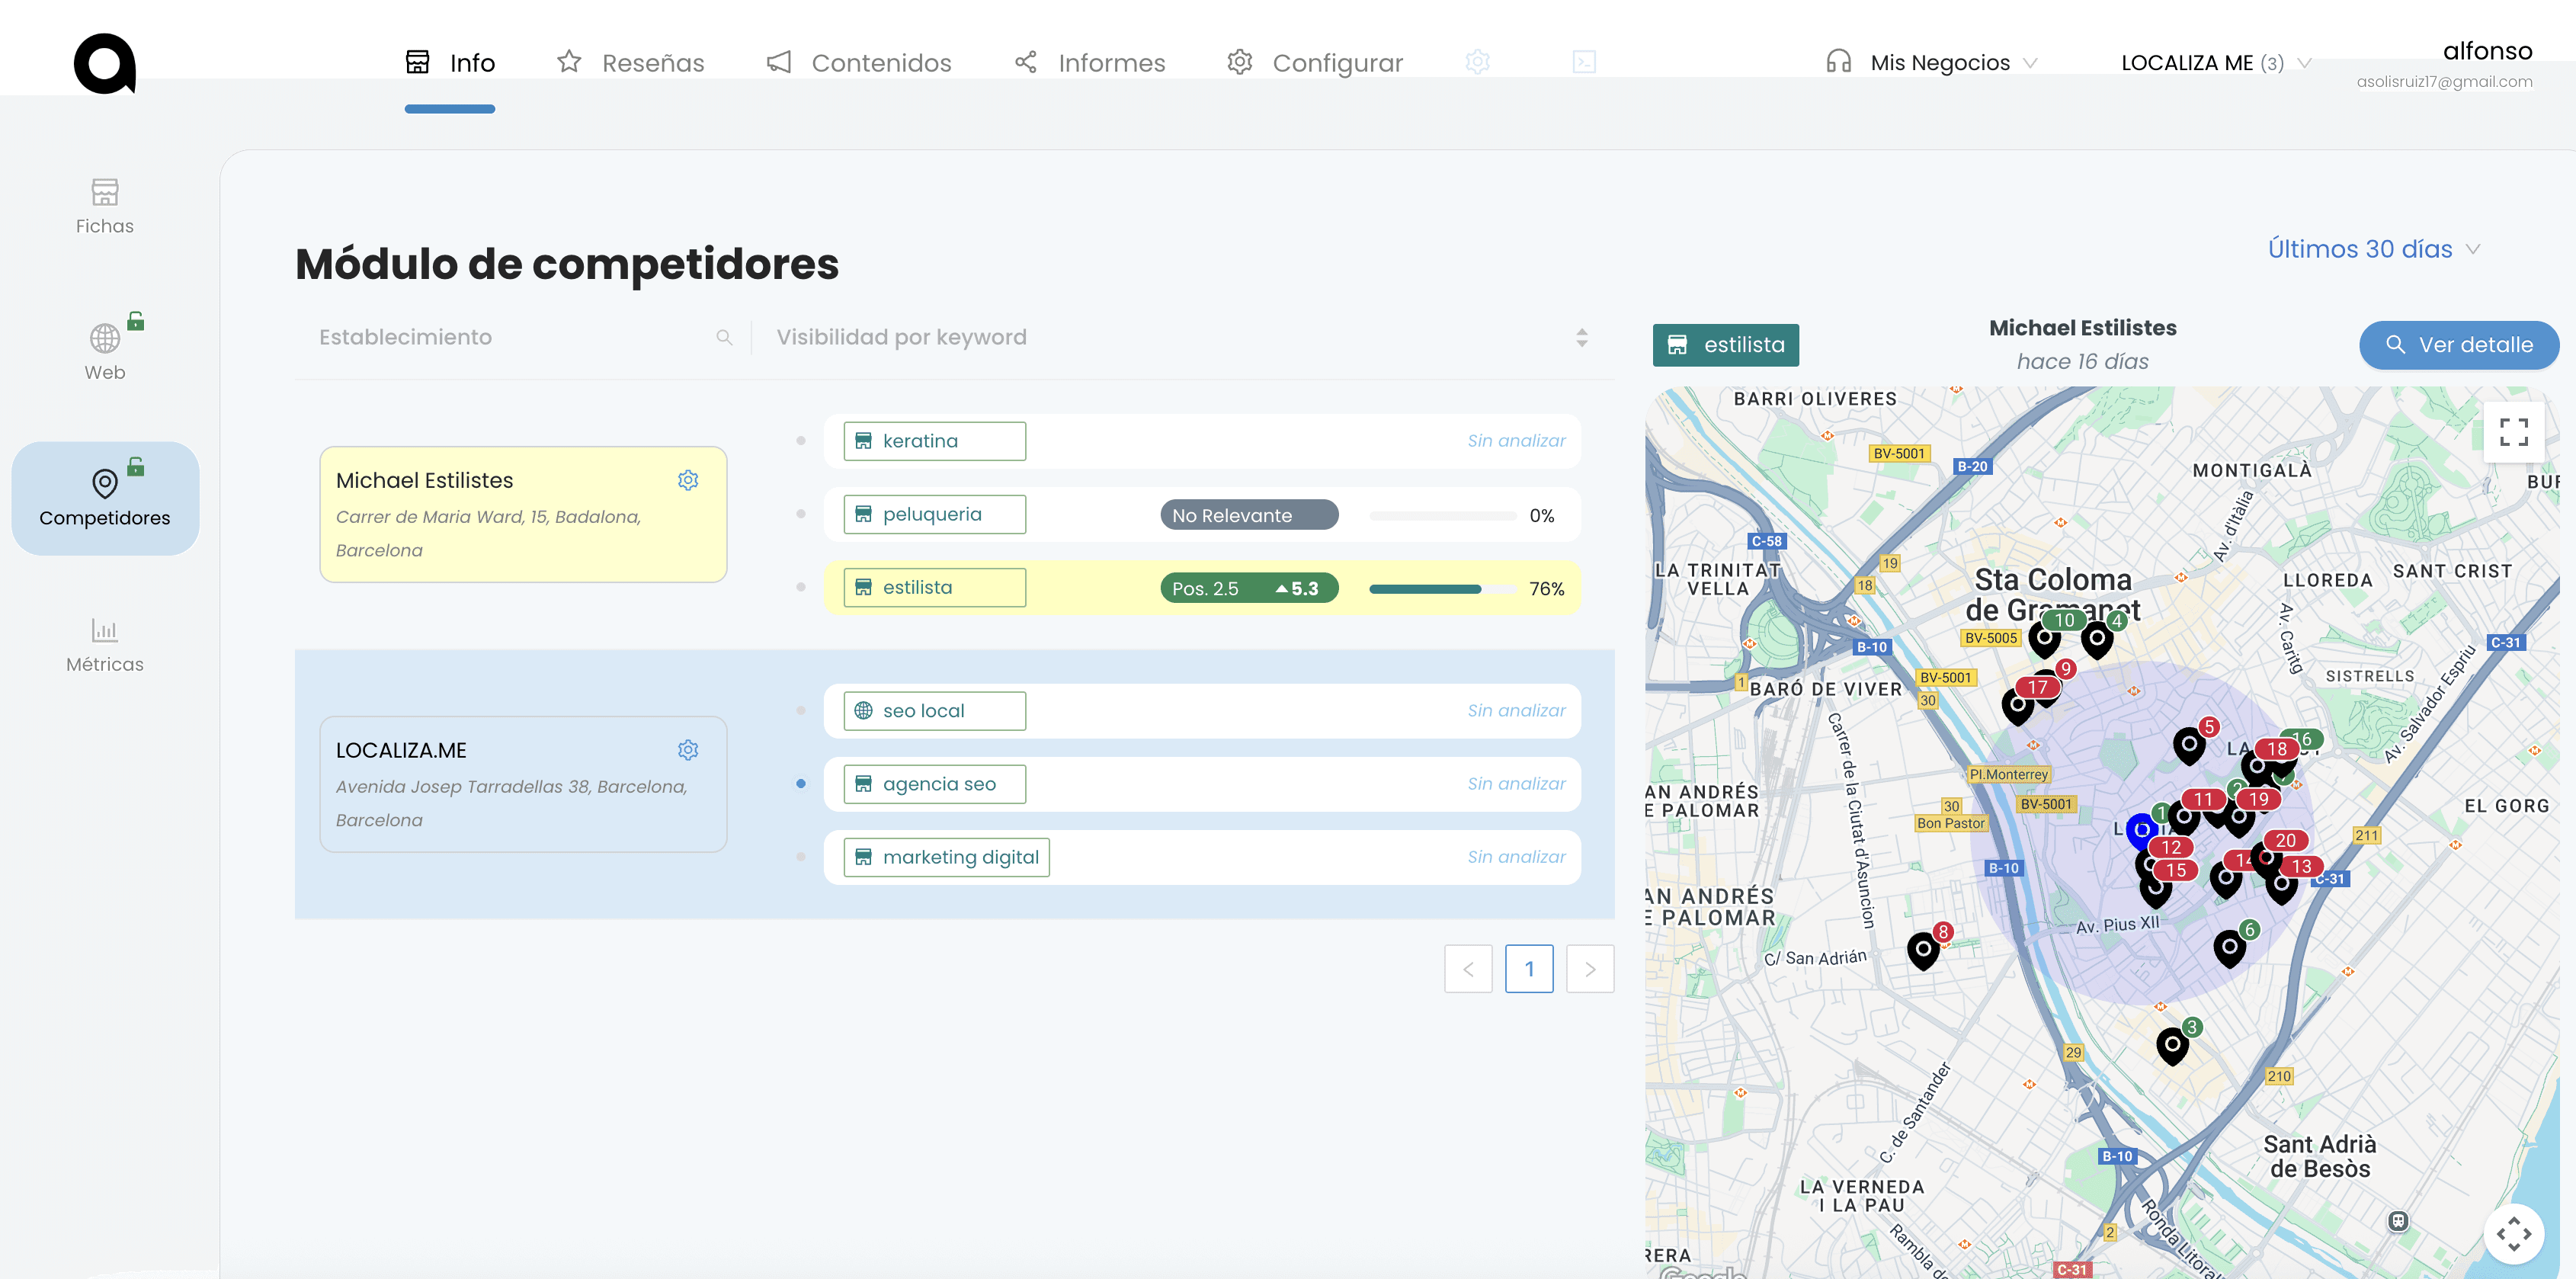Go to next page of results
This screenshot has height=1279, width=2576.
pos(1590,969)
